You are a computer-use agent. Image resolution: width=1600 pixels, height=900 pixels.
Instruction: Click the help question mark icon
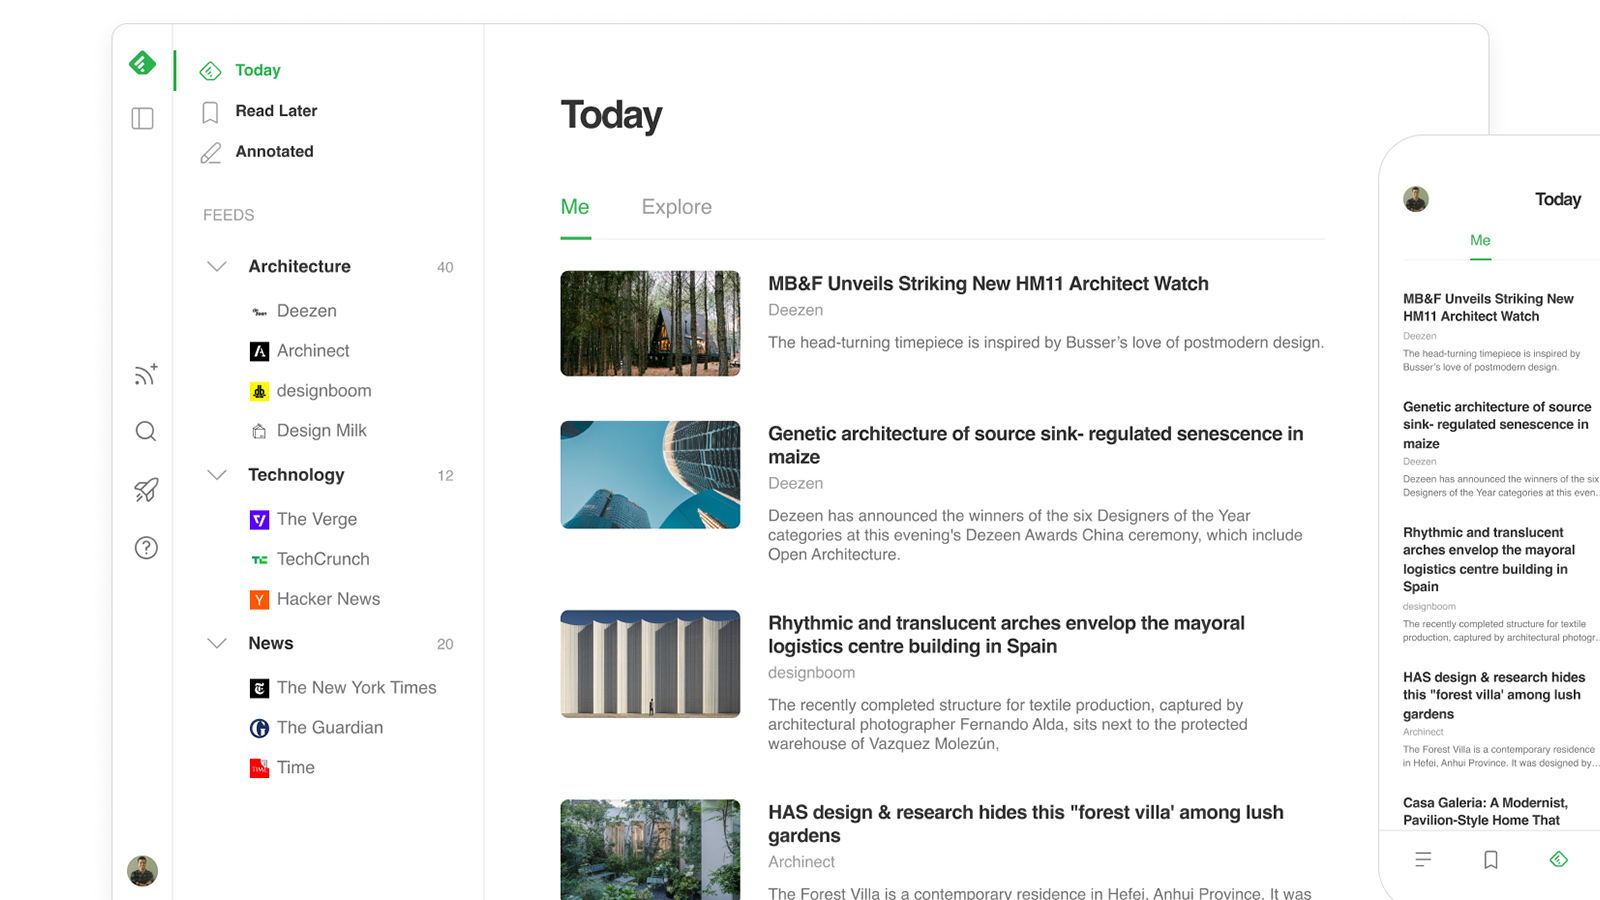pos(145,548)
